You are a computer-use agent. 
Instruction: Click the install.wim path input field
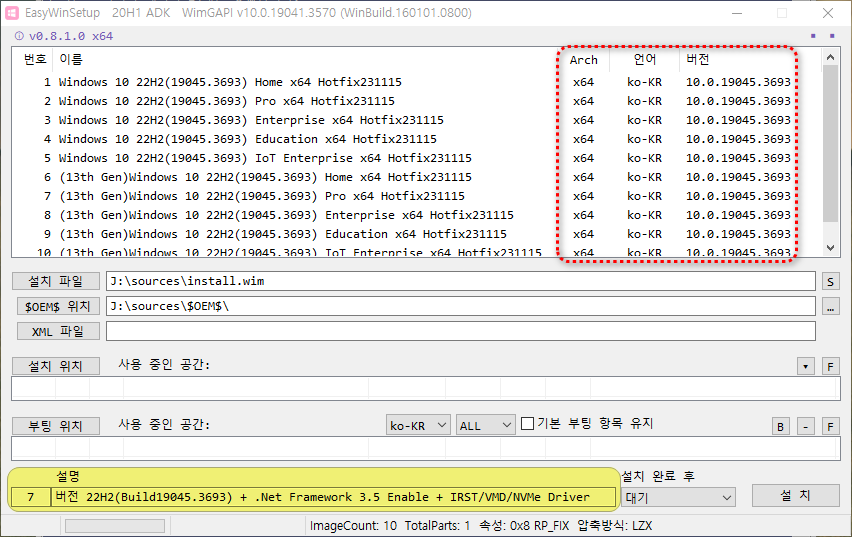461,281
